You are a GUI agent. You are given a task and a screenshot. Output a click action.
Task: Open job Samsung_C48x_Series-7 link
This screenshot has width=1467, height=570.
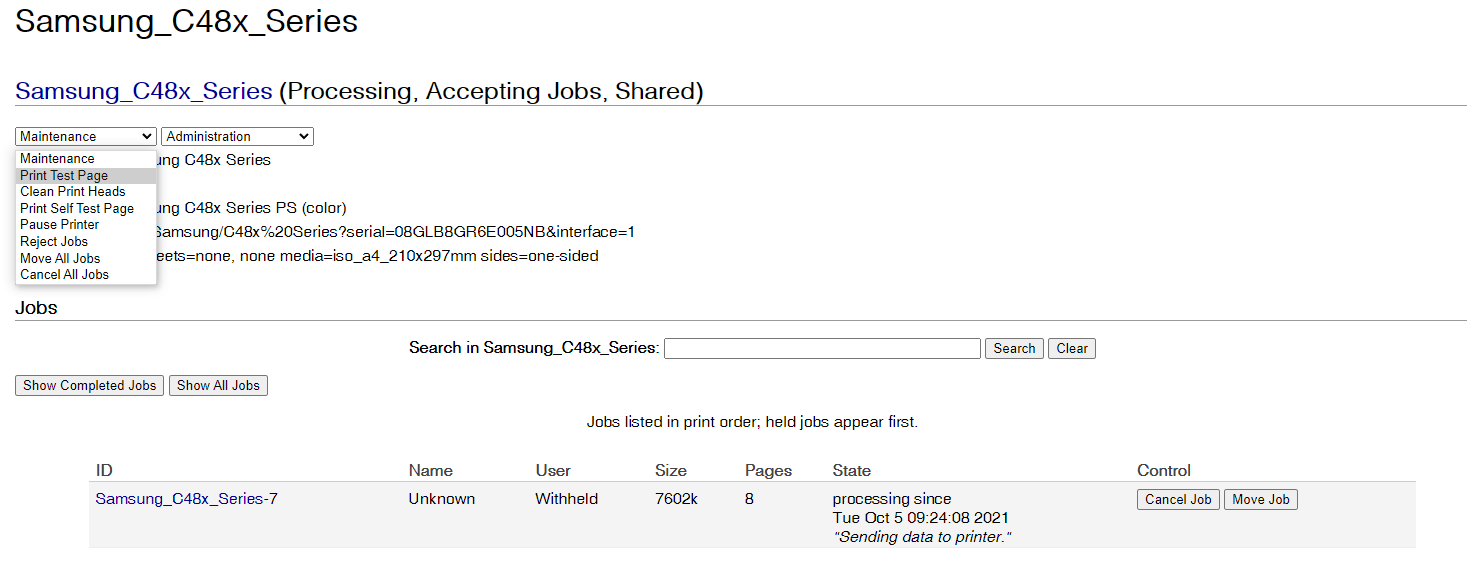click(186, 498)
